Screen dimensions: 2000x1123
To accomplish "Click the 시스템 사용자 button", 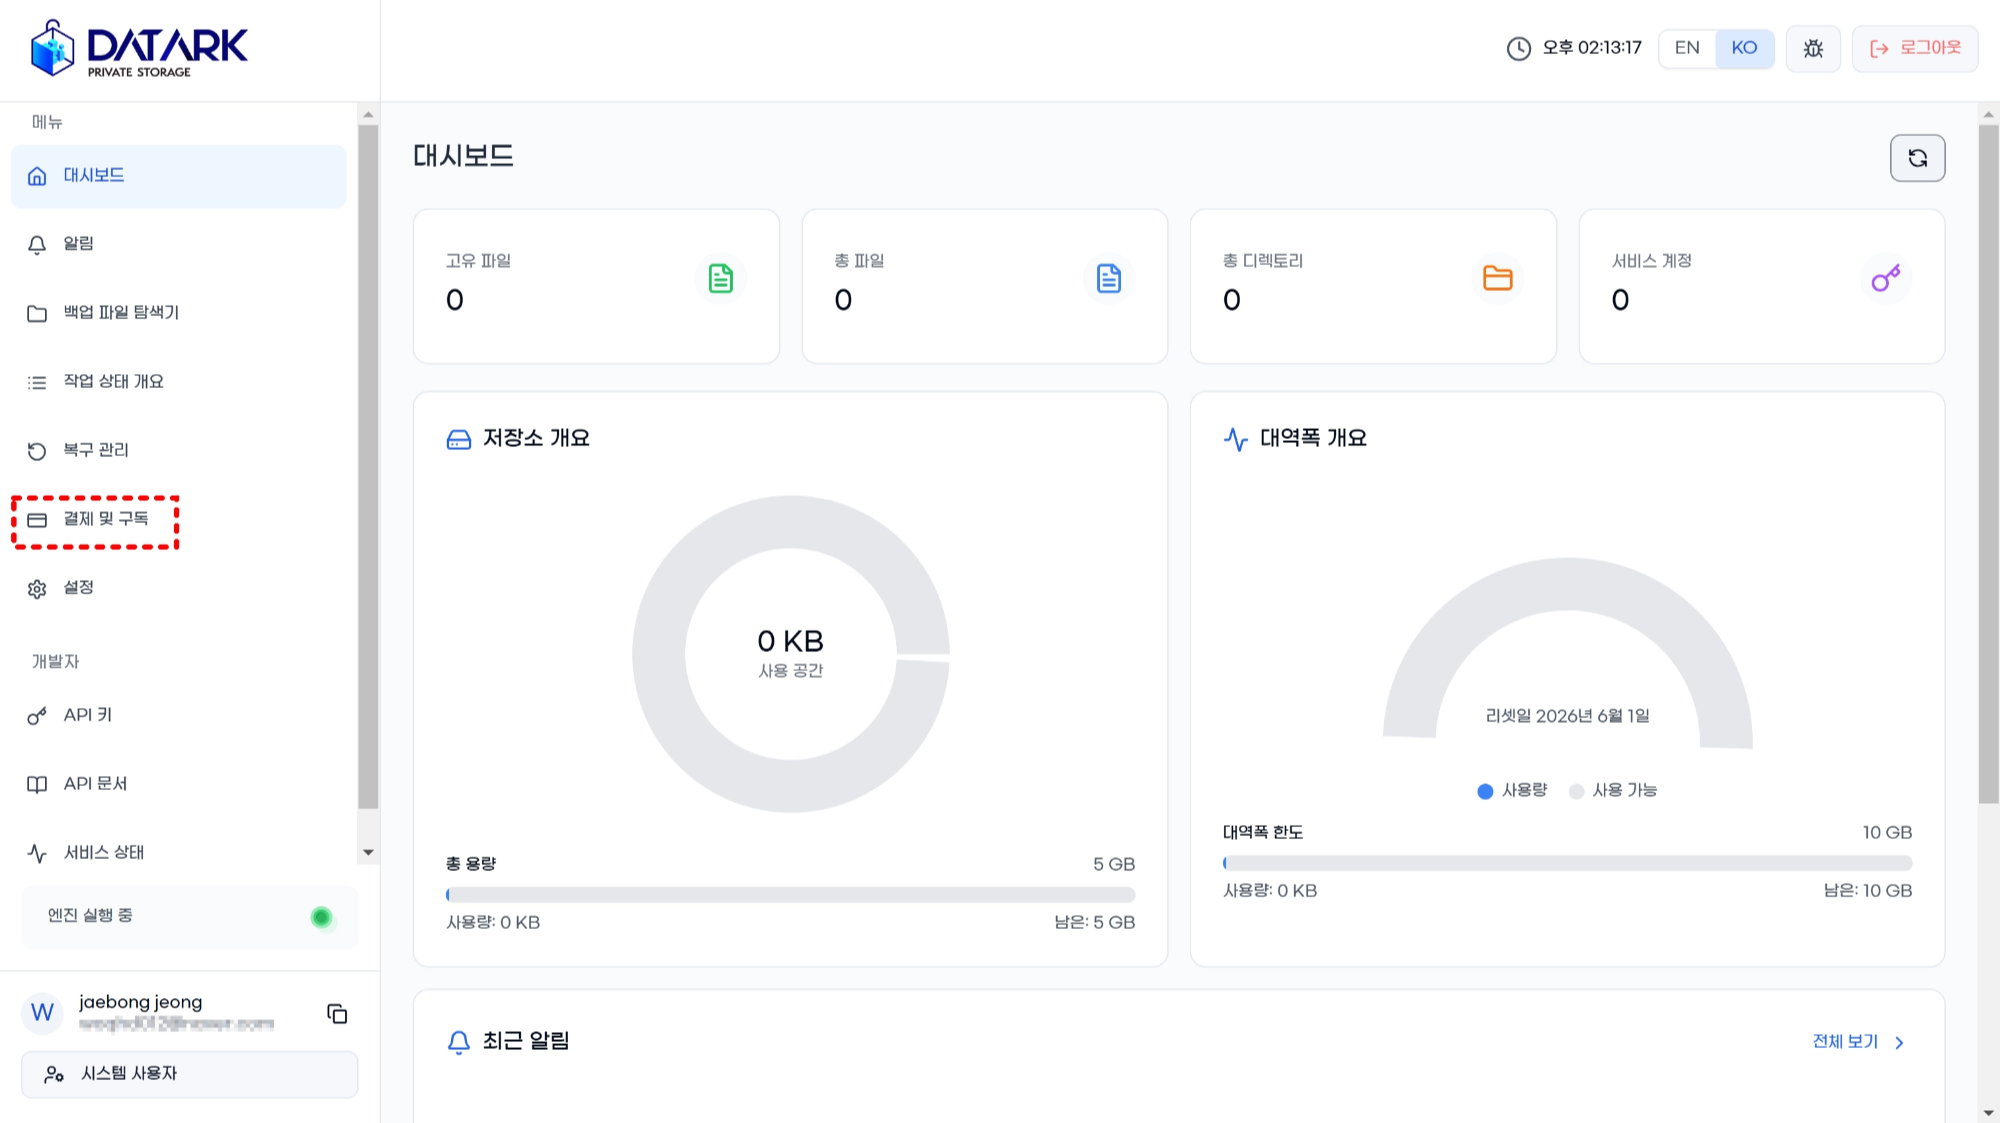I will 189,1074.
